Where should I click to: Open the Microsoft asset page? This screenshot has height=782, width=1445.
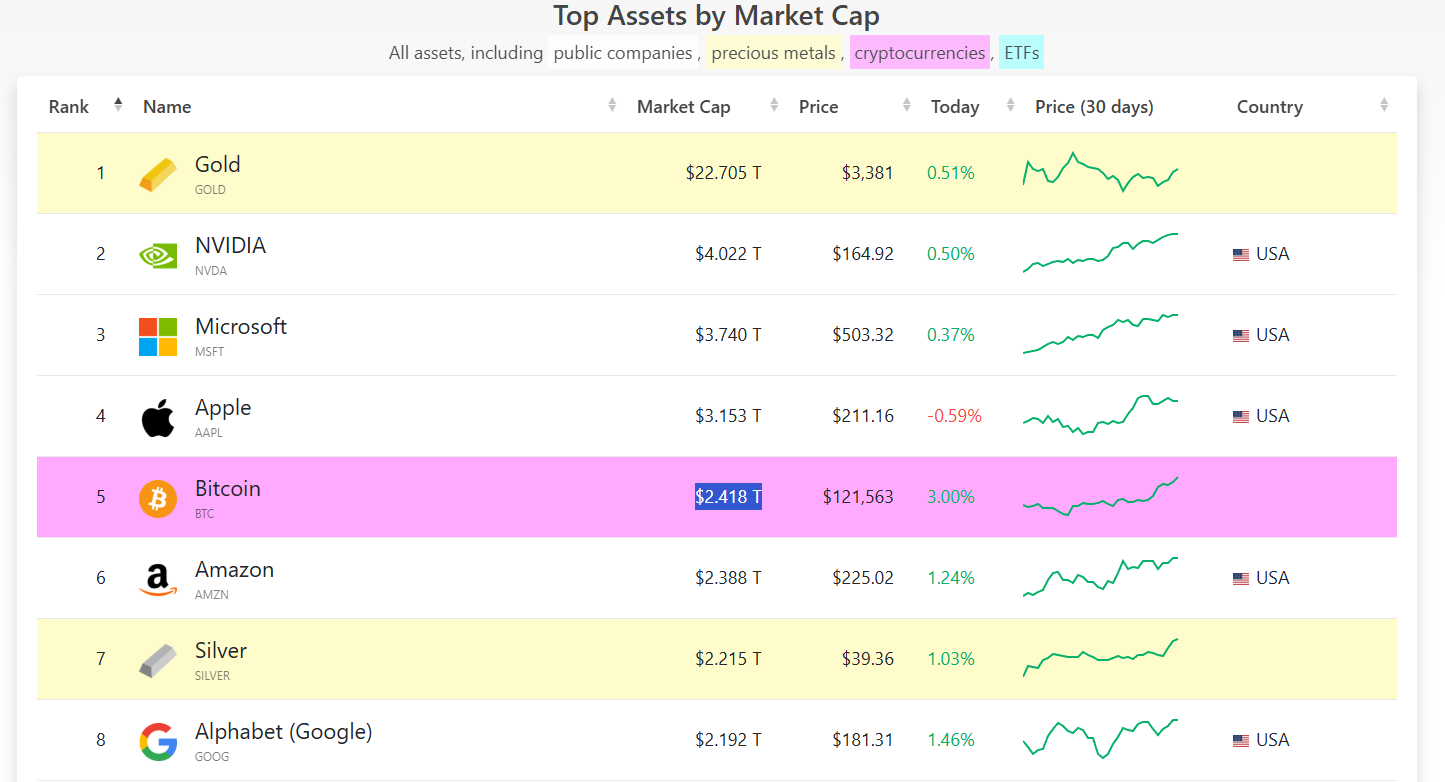pos(241,327)
